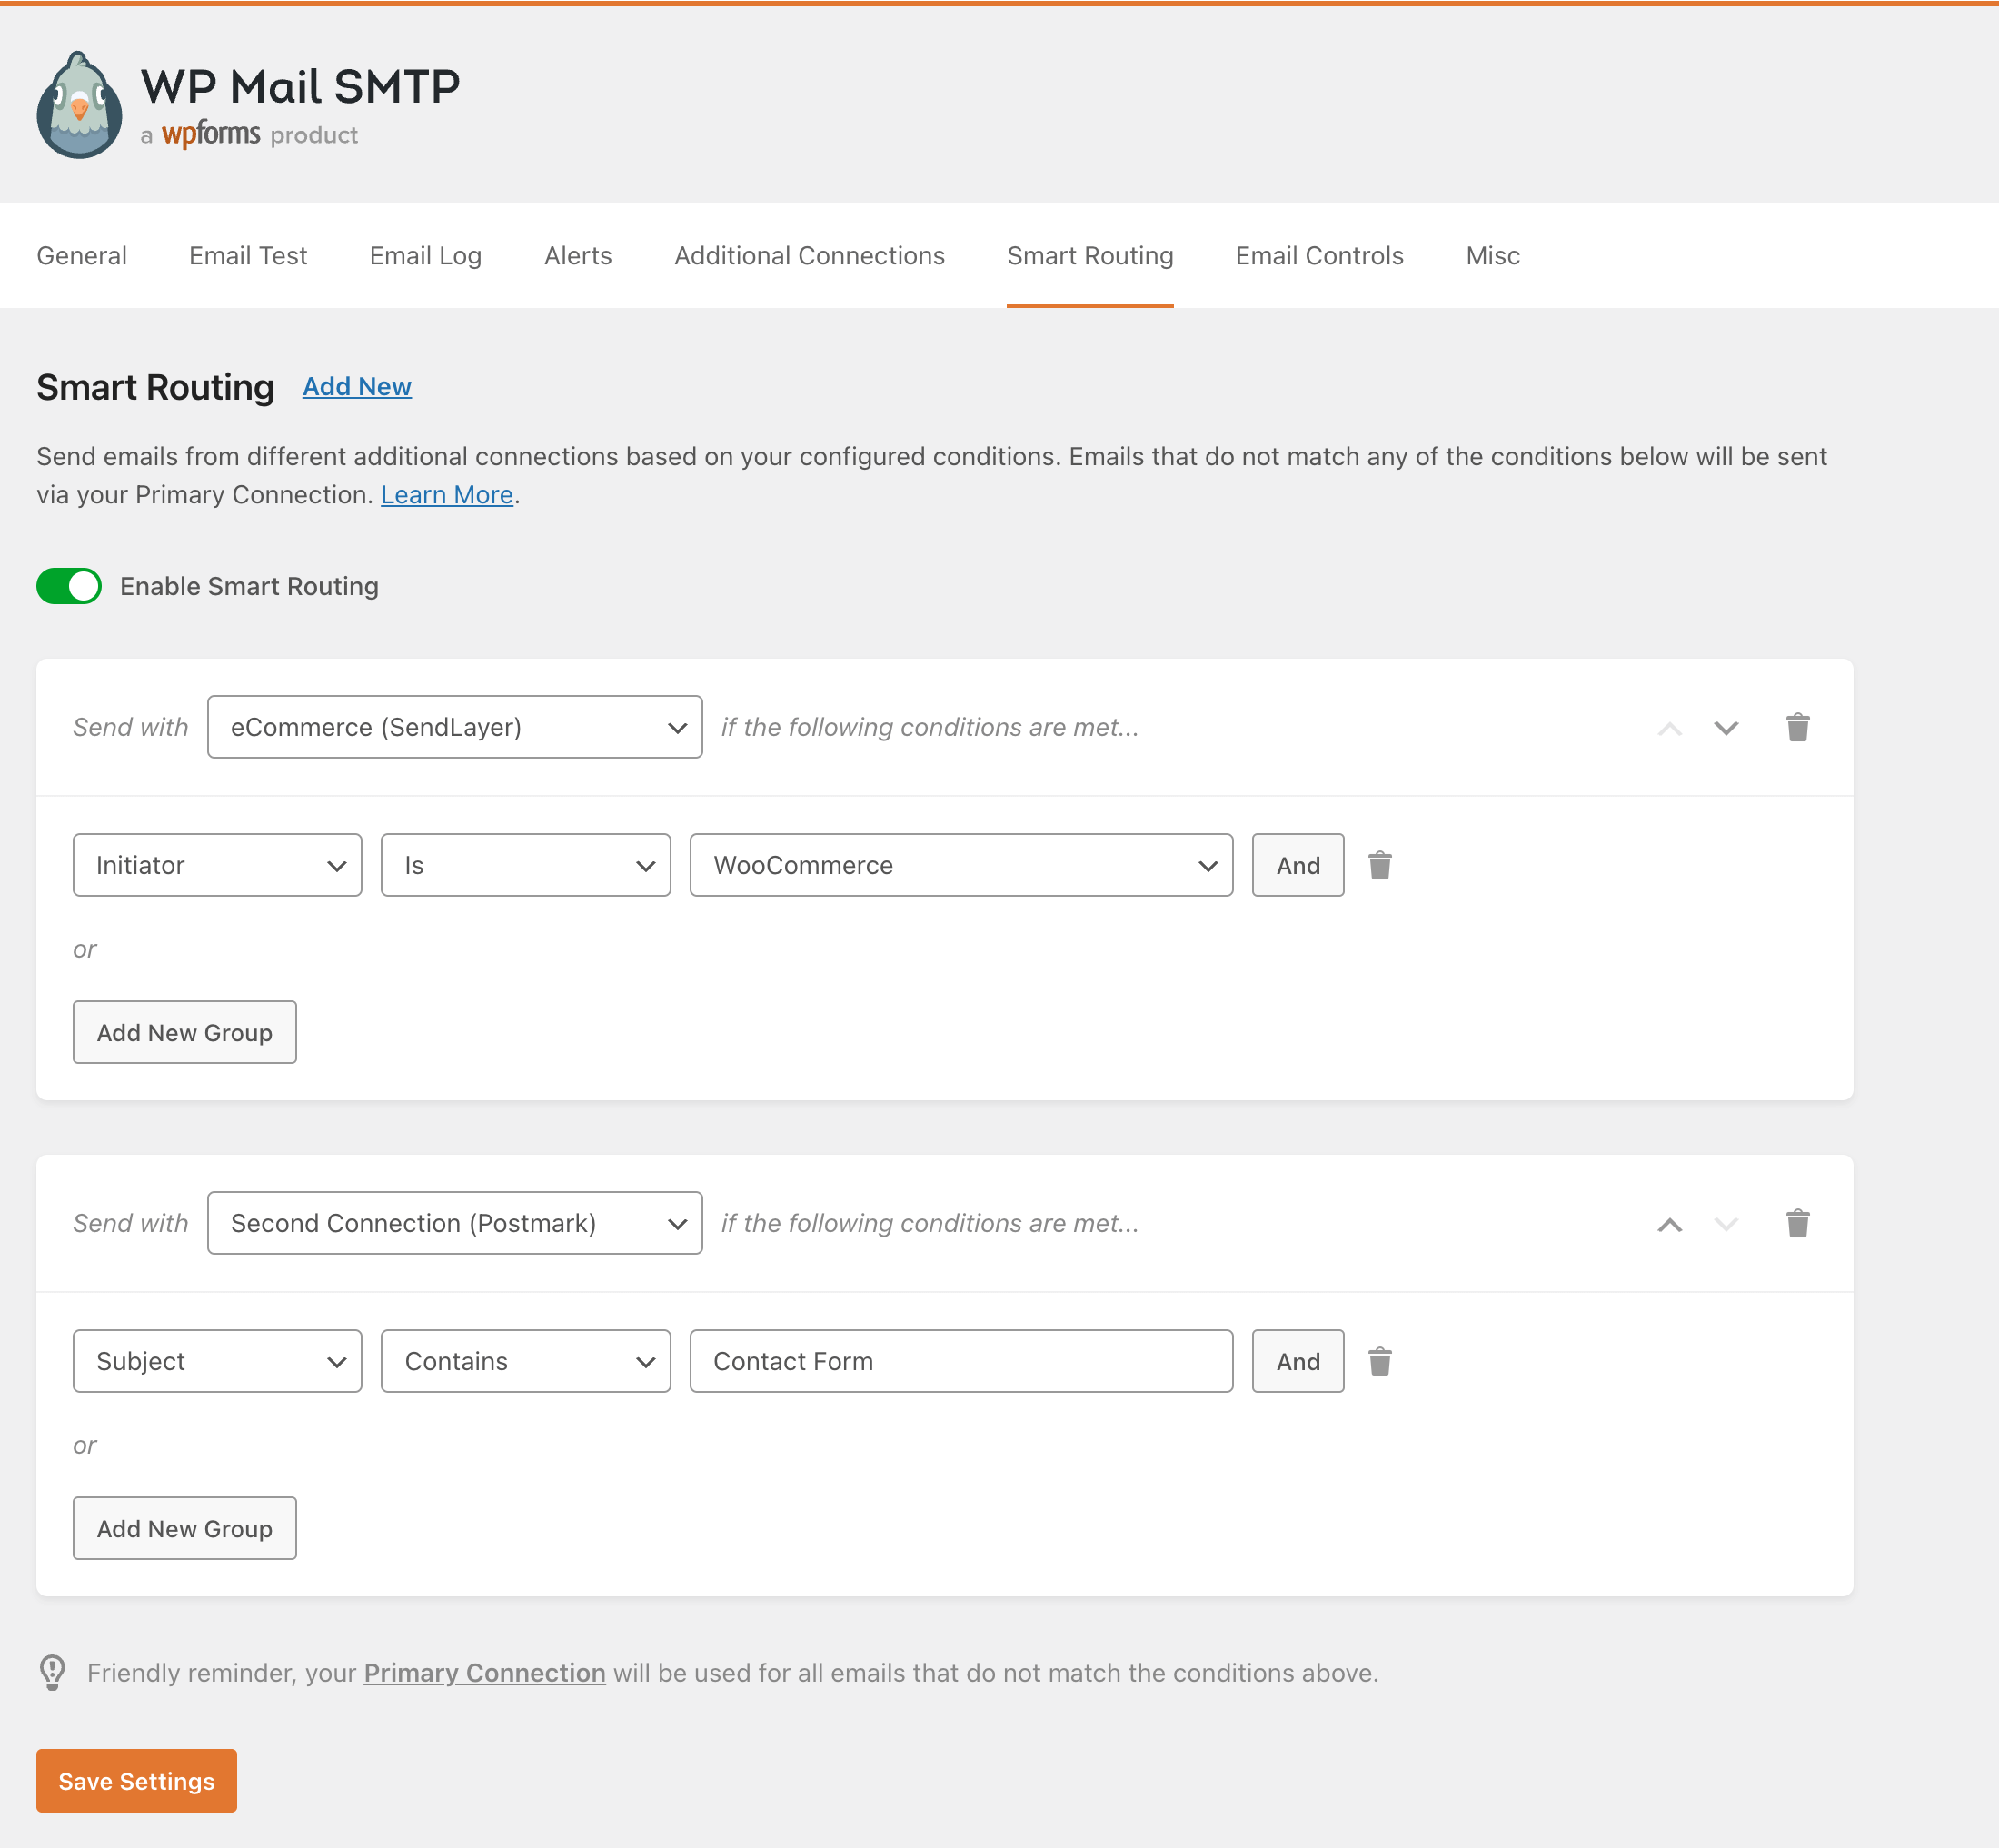Viewport: 1999px width, 1848px height.
Task: Disable the Enable Smart Routing toggle
Action: (x=69, y=586)
